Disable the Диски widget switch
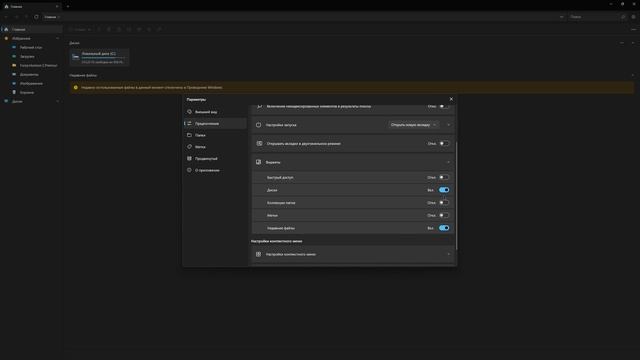Screen dimensions: 640x360 pos(444,190)
